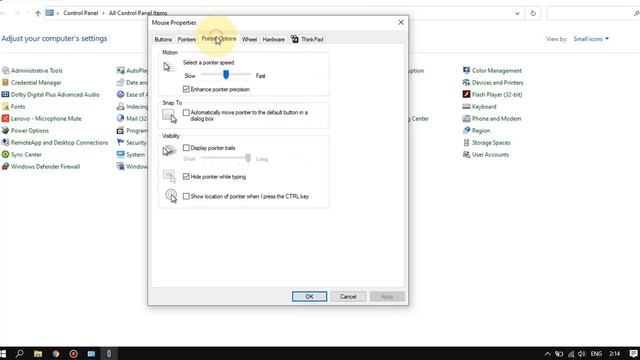Image resolution: width=640 pixels, height=360 pixels.
Task: Click the Keyboard icon in Control Panel
Action: pos(466,107)
